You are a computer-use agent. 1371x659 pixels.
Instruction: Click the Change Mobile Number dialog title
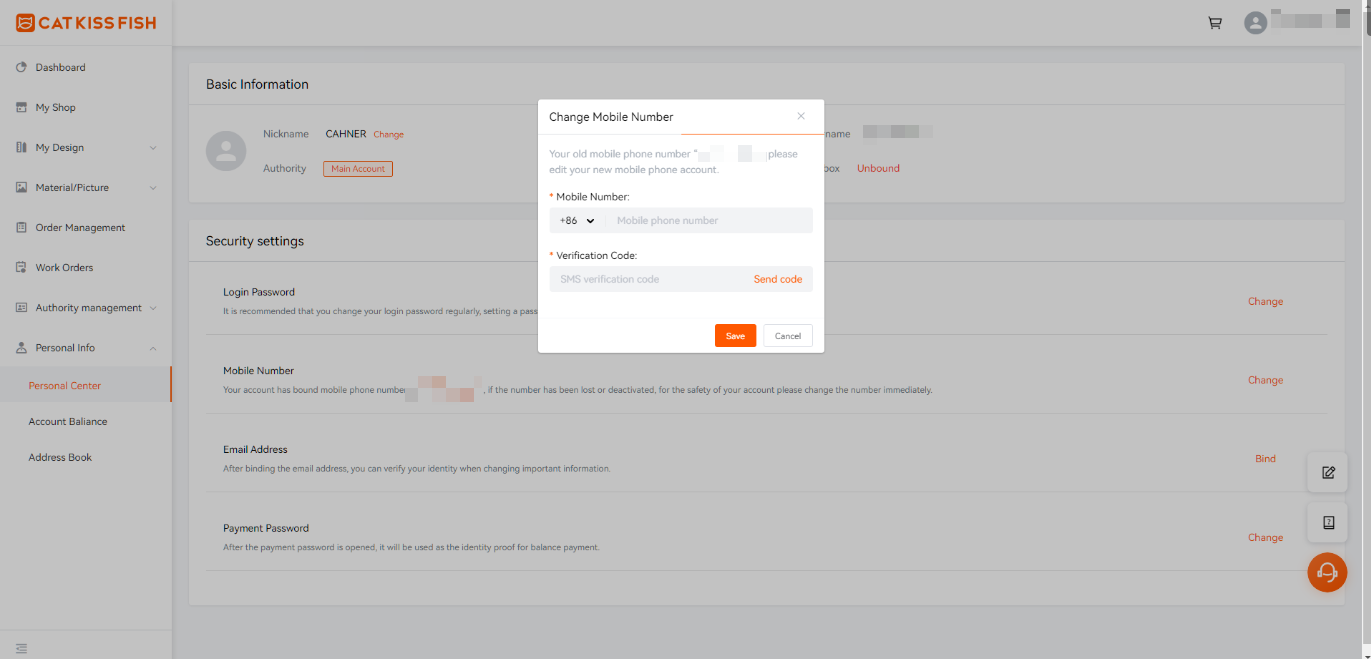(x=611, y=117)
